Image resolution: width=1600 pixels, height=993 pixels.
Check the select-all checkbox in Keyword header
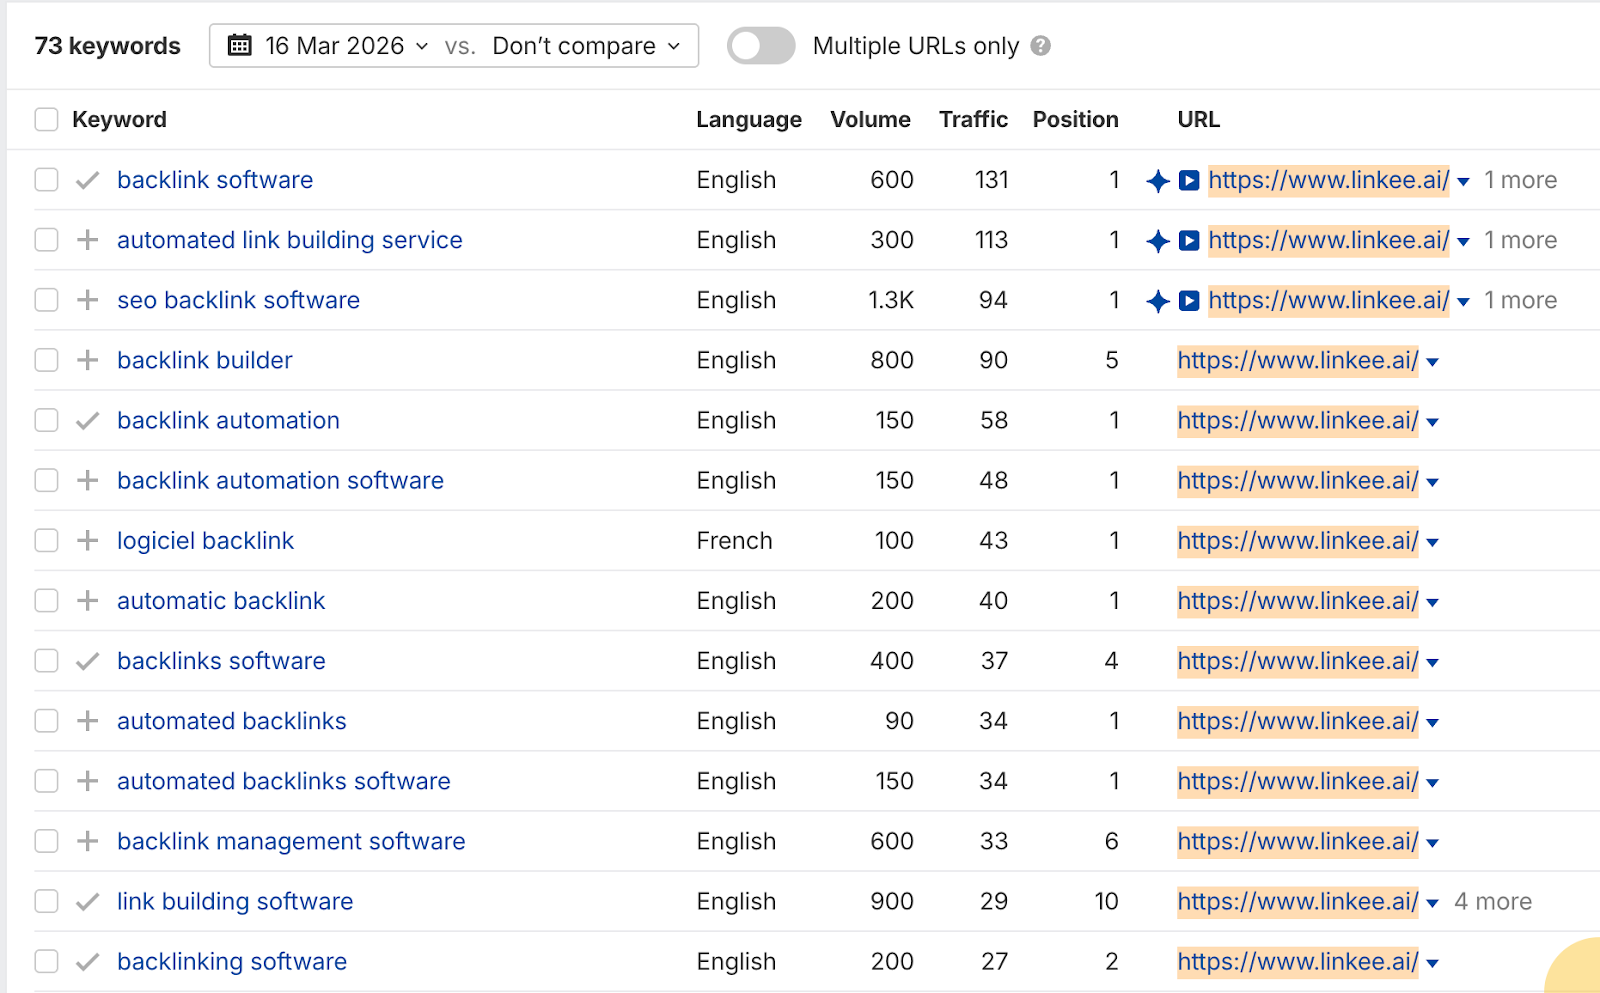coord(46,120)
